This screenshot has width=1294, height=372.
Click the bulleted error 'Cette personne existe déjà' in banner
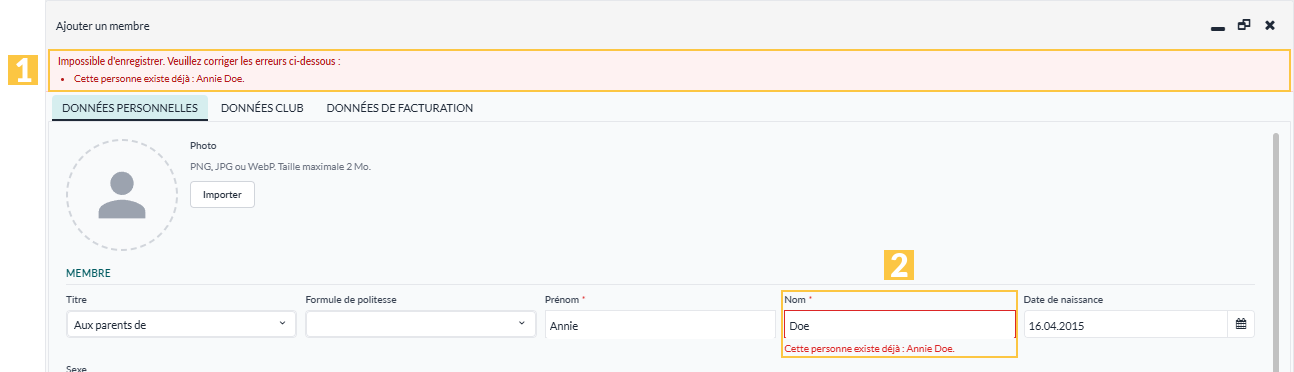click(x=159, y=78)
